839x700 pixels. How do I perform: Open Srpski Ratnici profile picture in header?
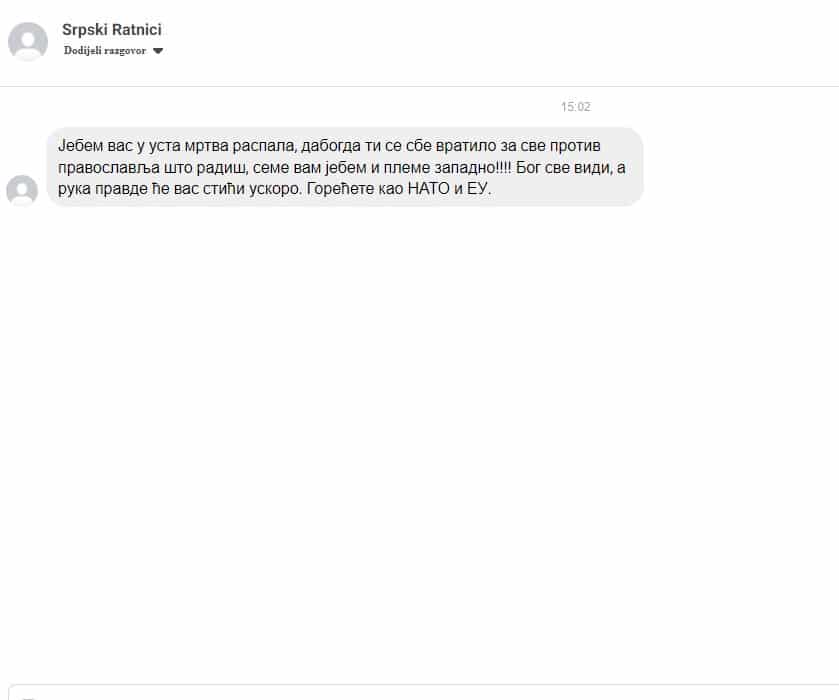tap(28, 41)
